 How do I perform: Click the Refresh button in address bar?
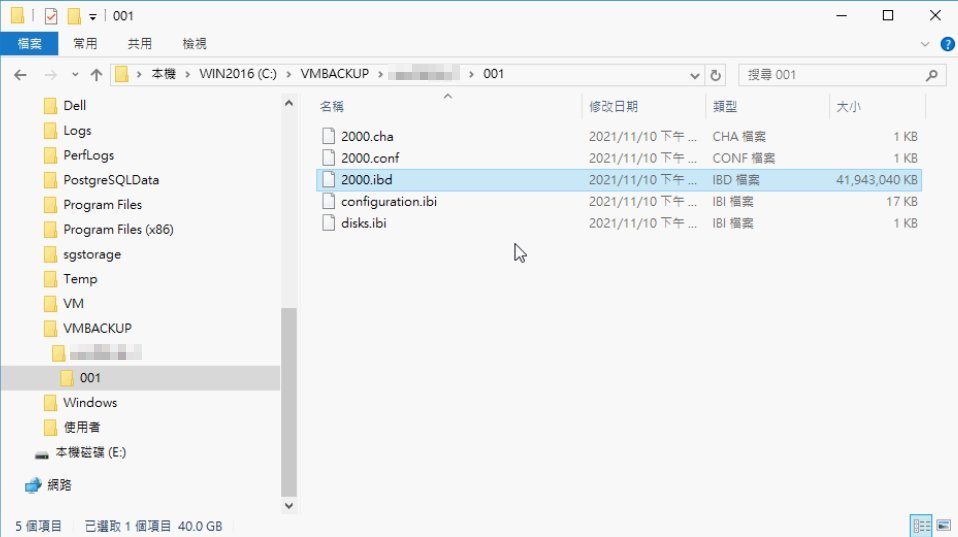[x=715, y=75]
